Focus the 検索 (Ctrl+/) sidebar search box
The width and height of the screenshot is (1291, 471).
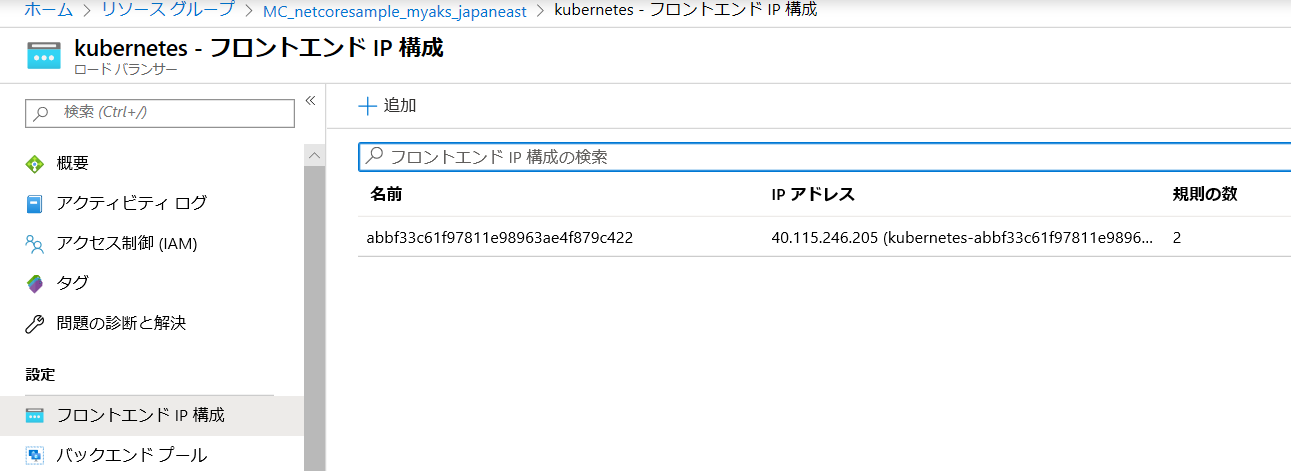(x=160, y=113)
